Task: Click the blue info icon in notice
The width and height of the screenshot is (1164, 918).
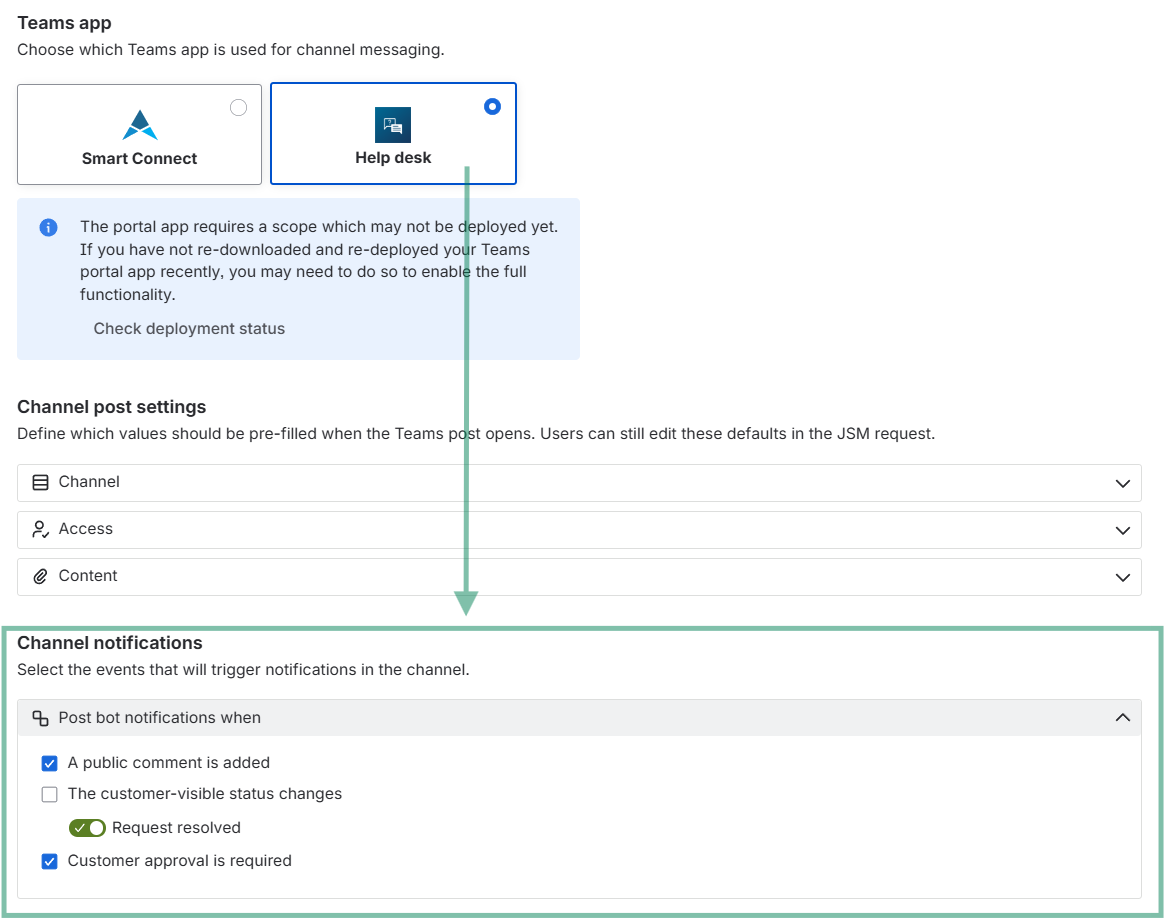Action: pyautogui.click(x=48, y=227)
